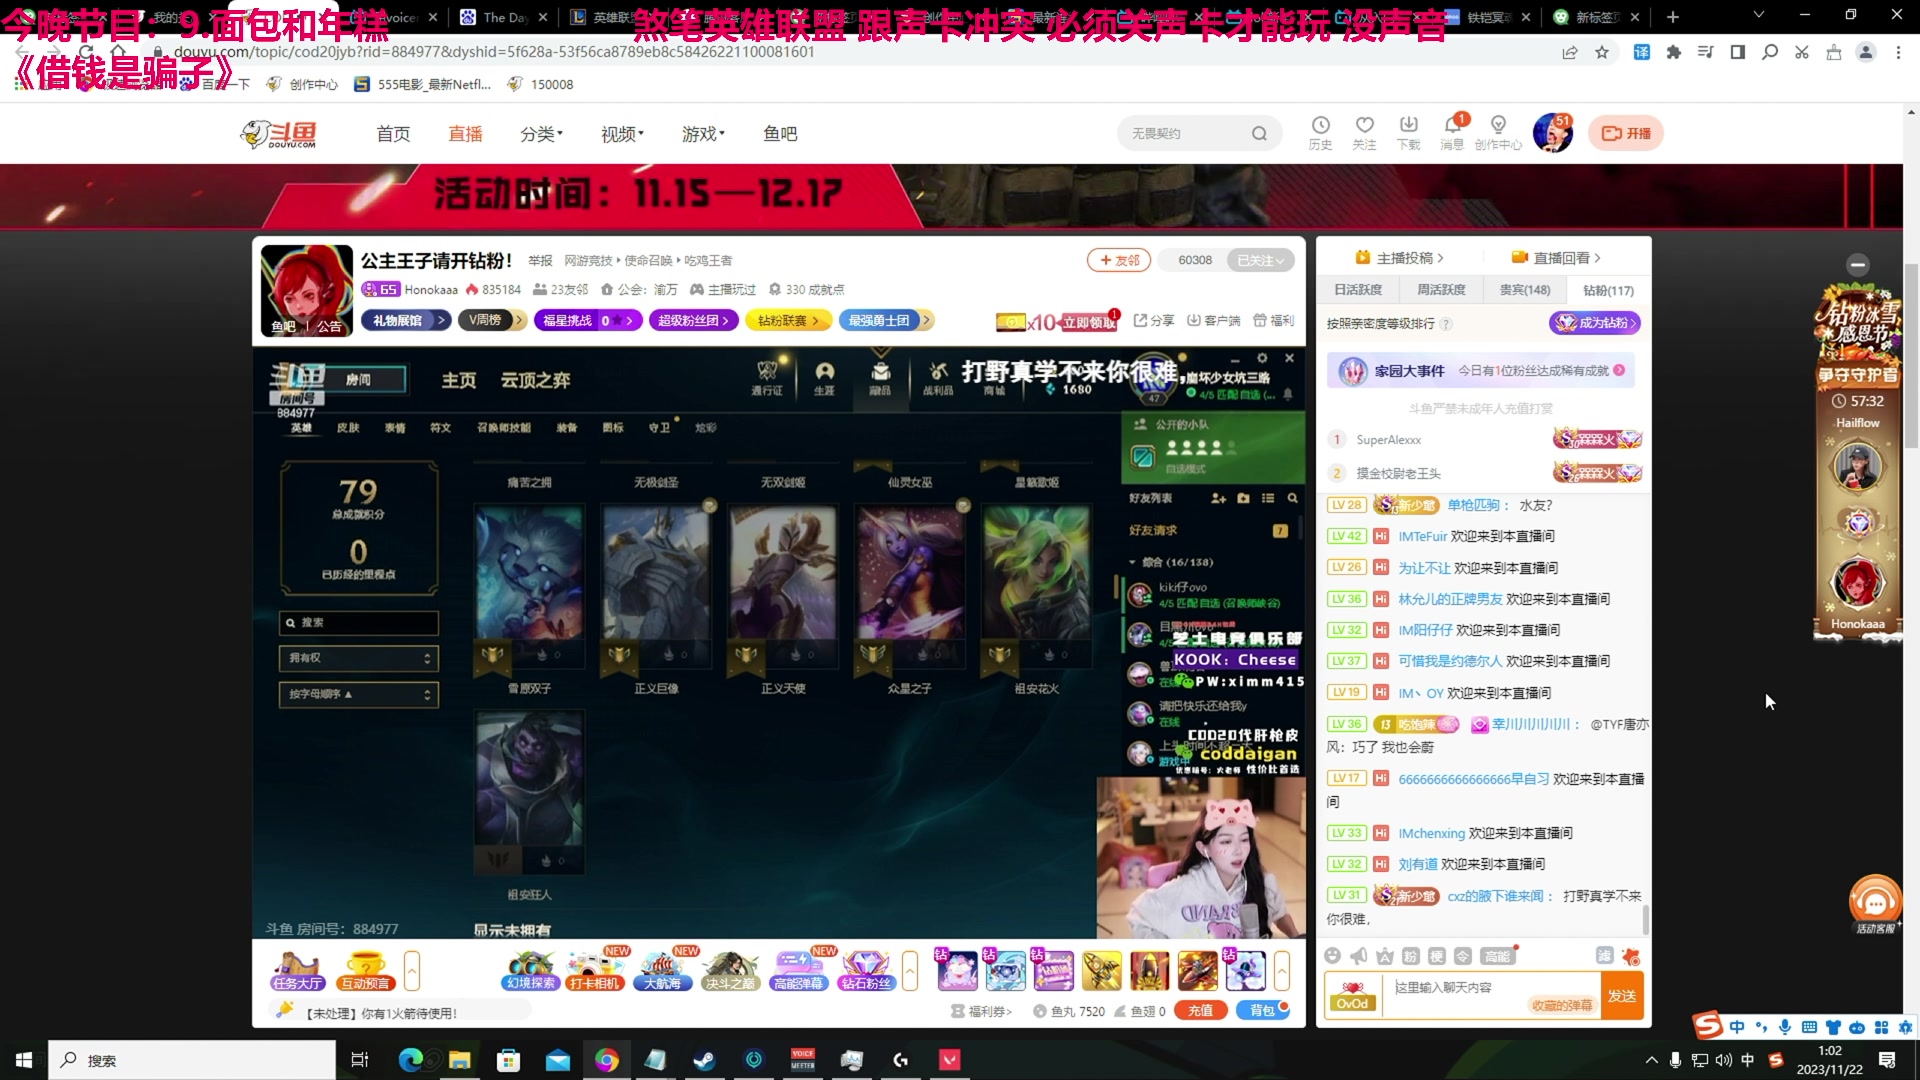Image resolution: width=1920 pixels, height=1080 pixels.
Task: Toggle the 梗 button in chat toolbar
Action: [1437, 956]
